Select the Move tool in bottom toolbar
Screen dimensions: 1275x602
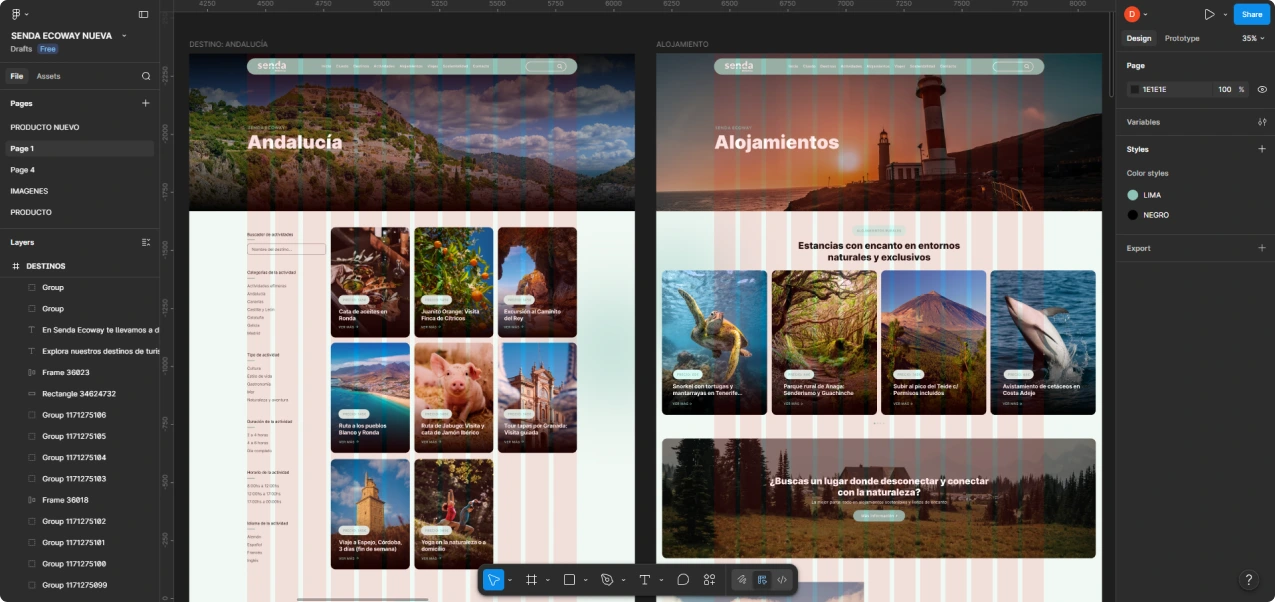pos(494,579)
